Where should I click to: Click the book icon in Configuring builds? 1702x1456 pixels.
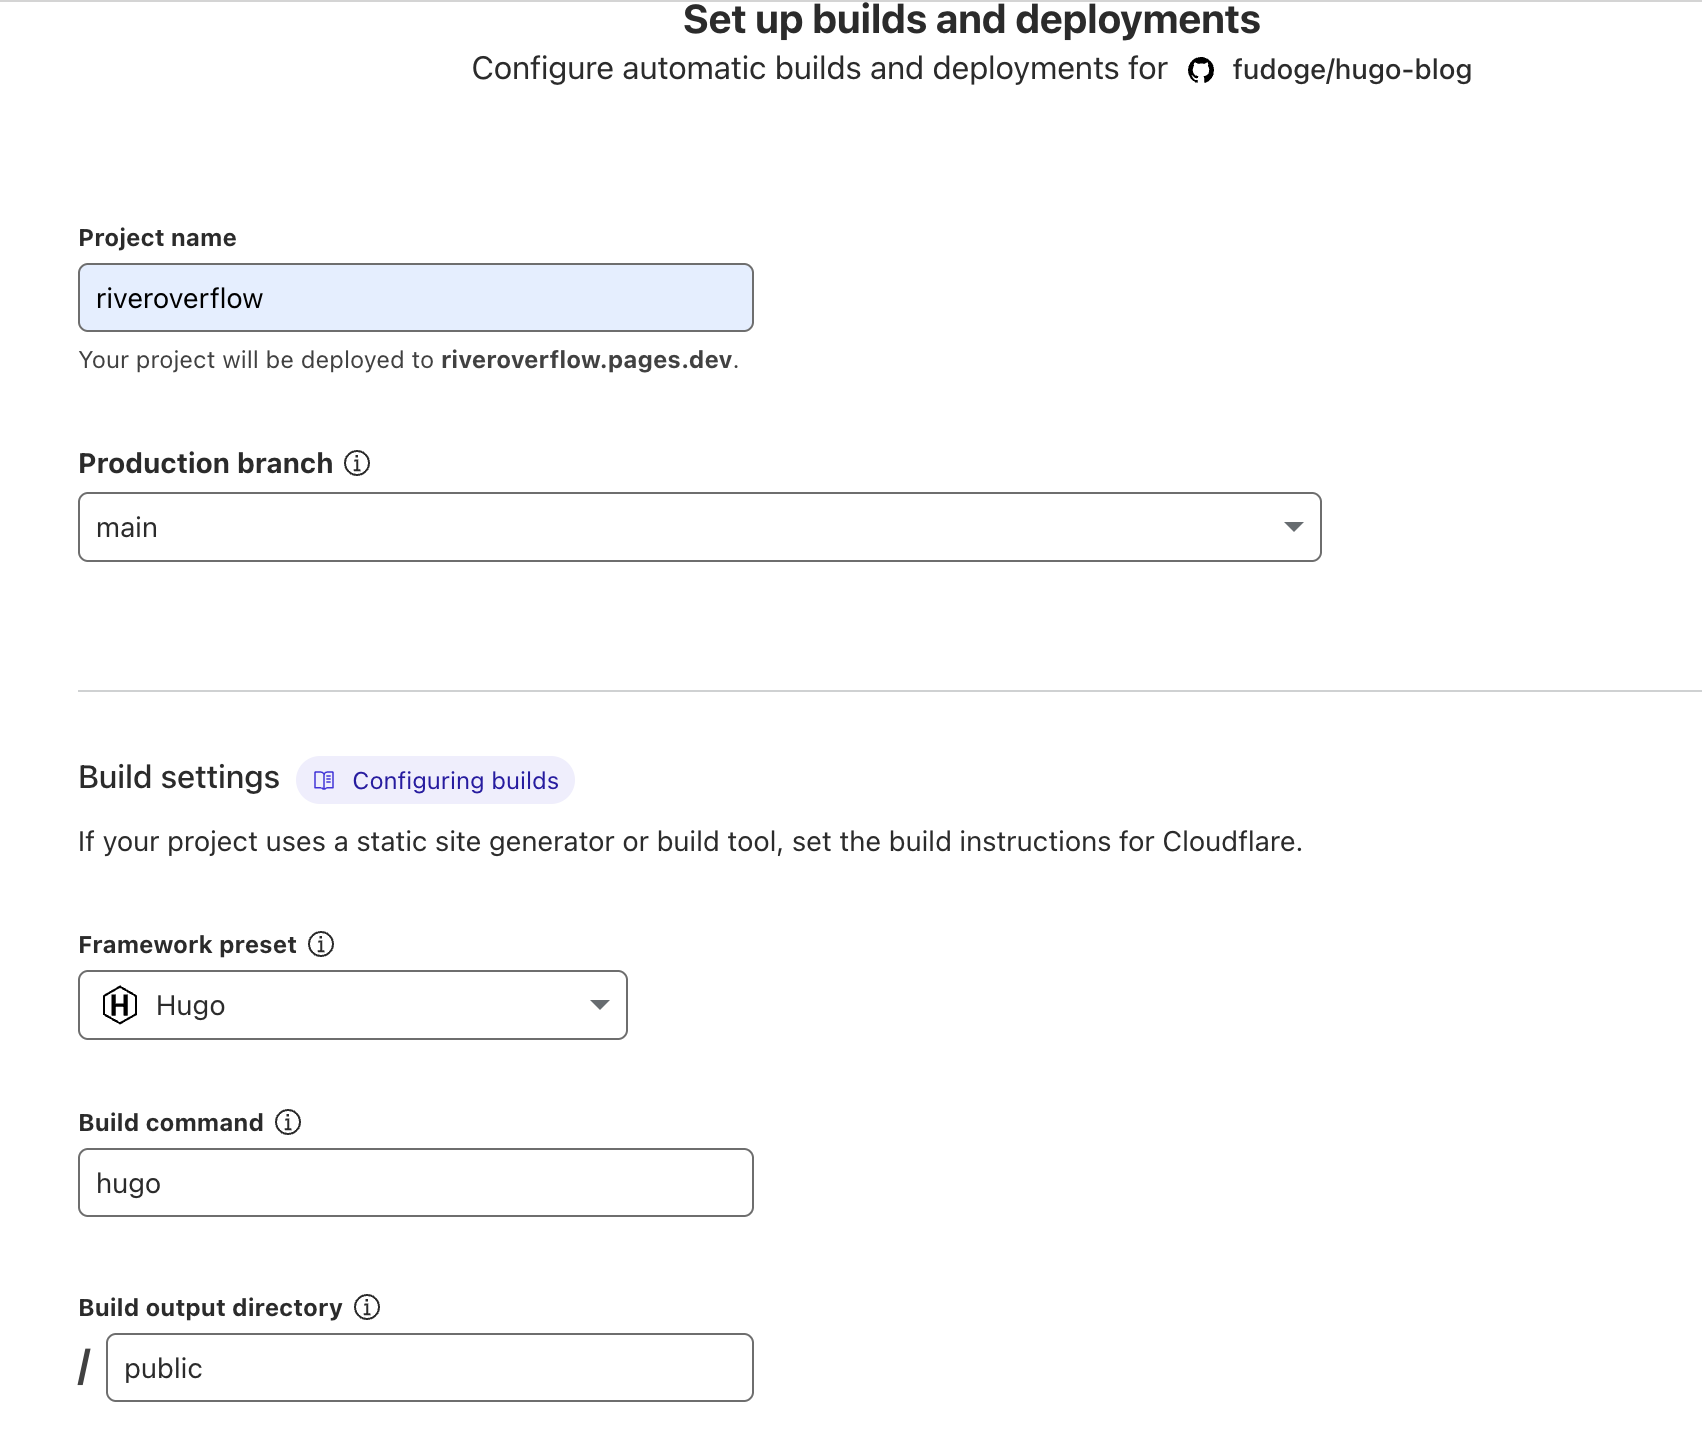click(x=324, y=780)
